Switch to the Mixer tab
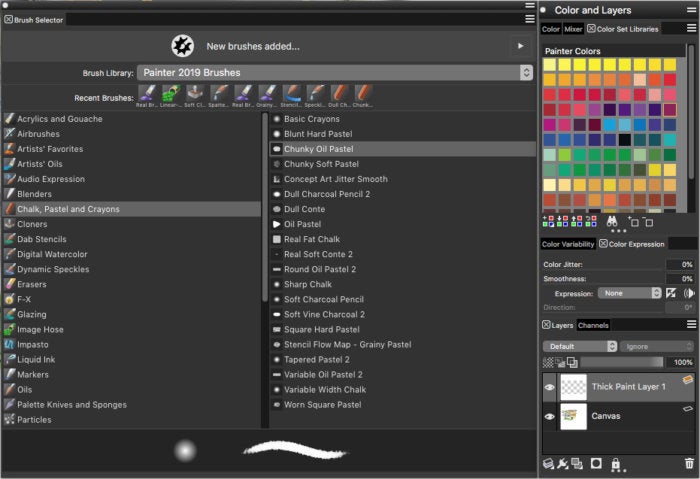This screenshot has height=479, width=700. 573,29
